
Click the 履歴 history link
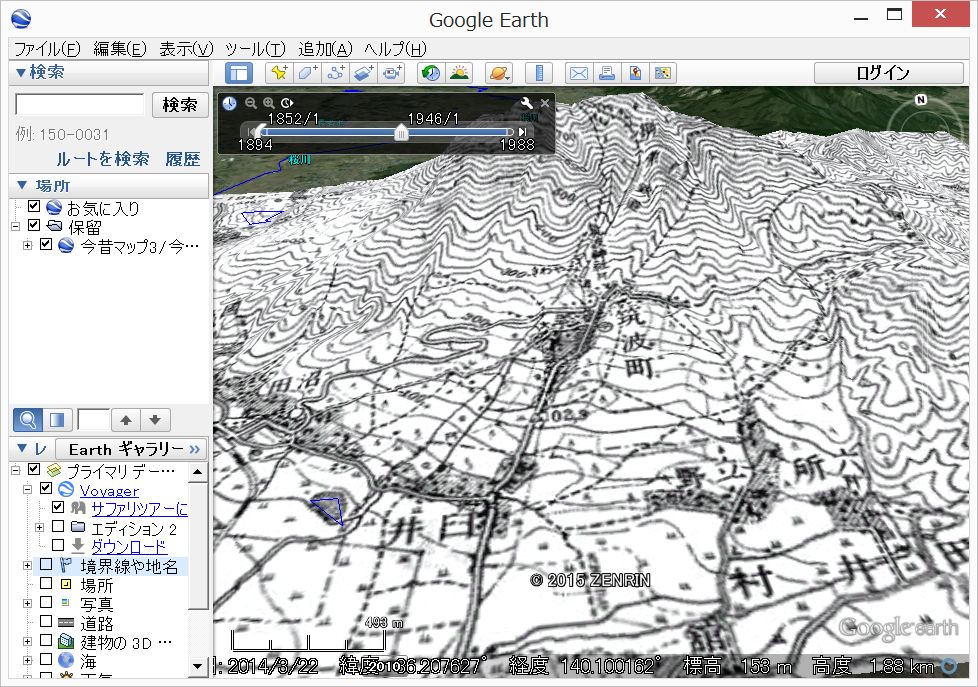coord(183,159)
